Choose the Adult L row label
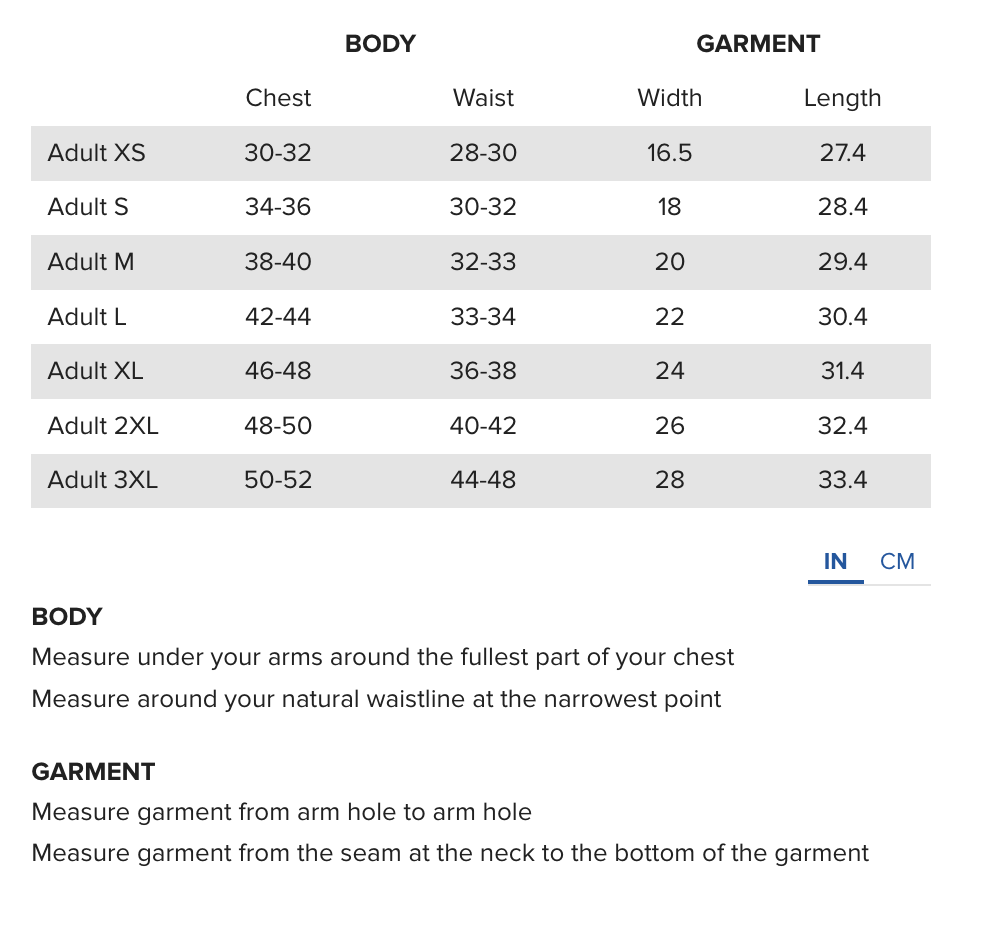 pyautogui.click(x=87, y=317)
